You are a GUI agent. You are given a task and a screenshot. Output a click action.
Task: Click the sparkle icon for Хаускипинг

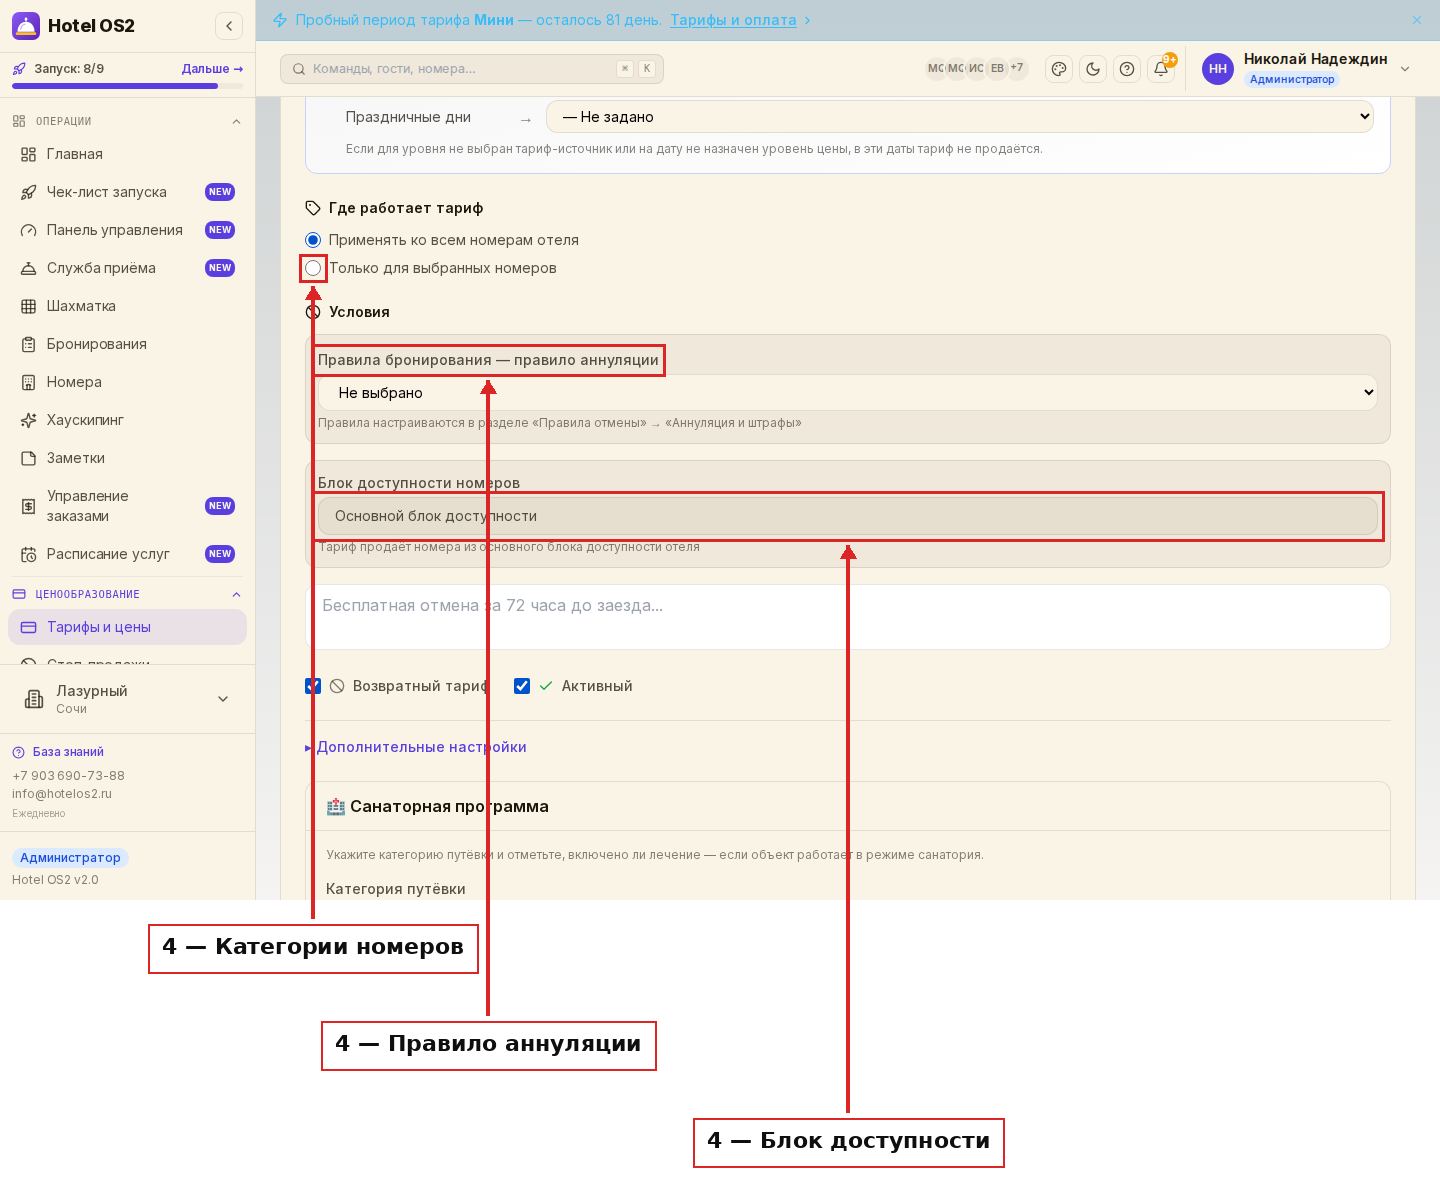pos(29,420)
